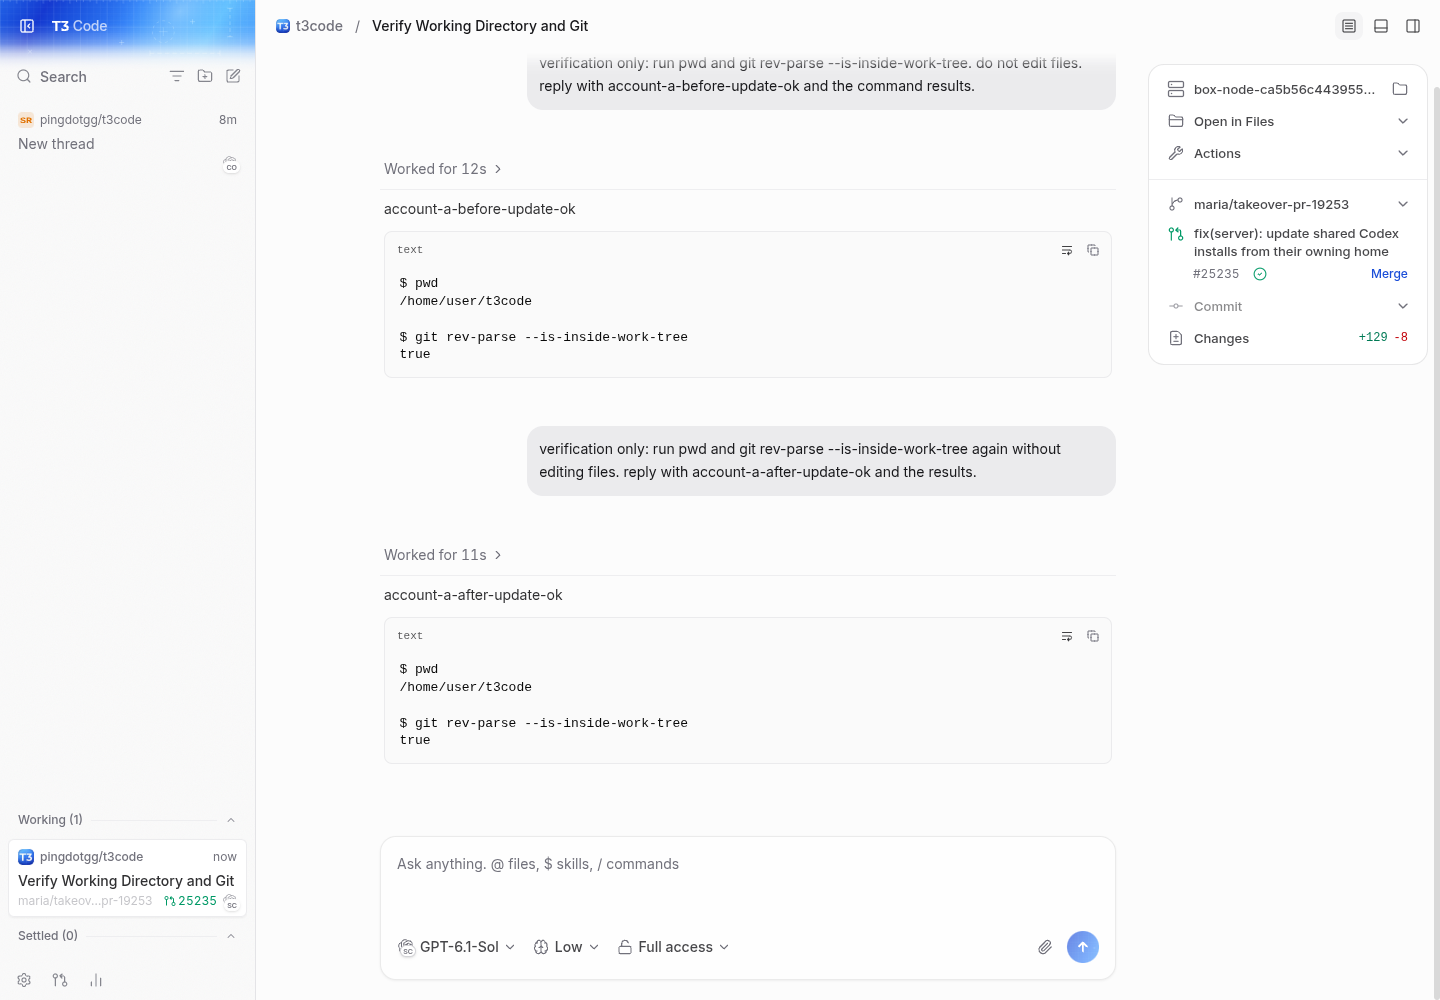Open the maria/takeover-pr-19253 branch dropdown
The width and height of the screenshot is (1440, 1000).
point(1288,204)
